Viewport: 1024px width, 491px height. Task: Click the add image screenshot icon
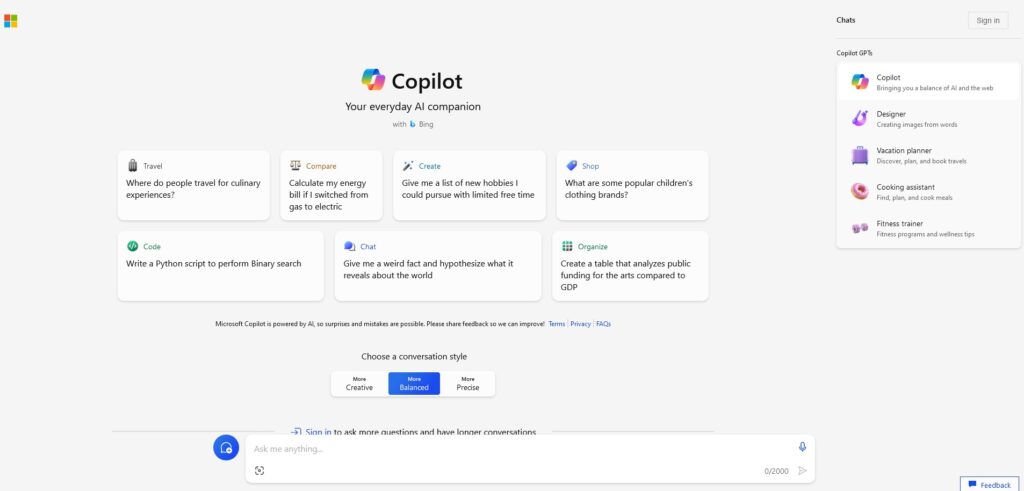[x=259, y=470]
